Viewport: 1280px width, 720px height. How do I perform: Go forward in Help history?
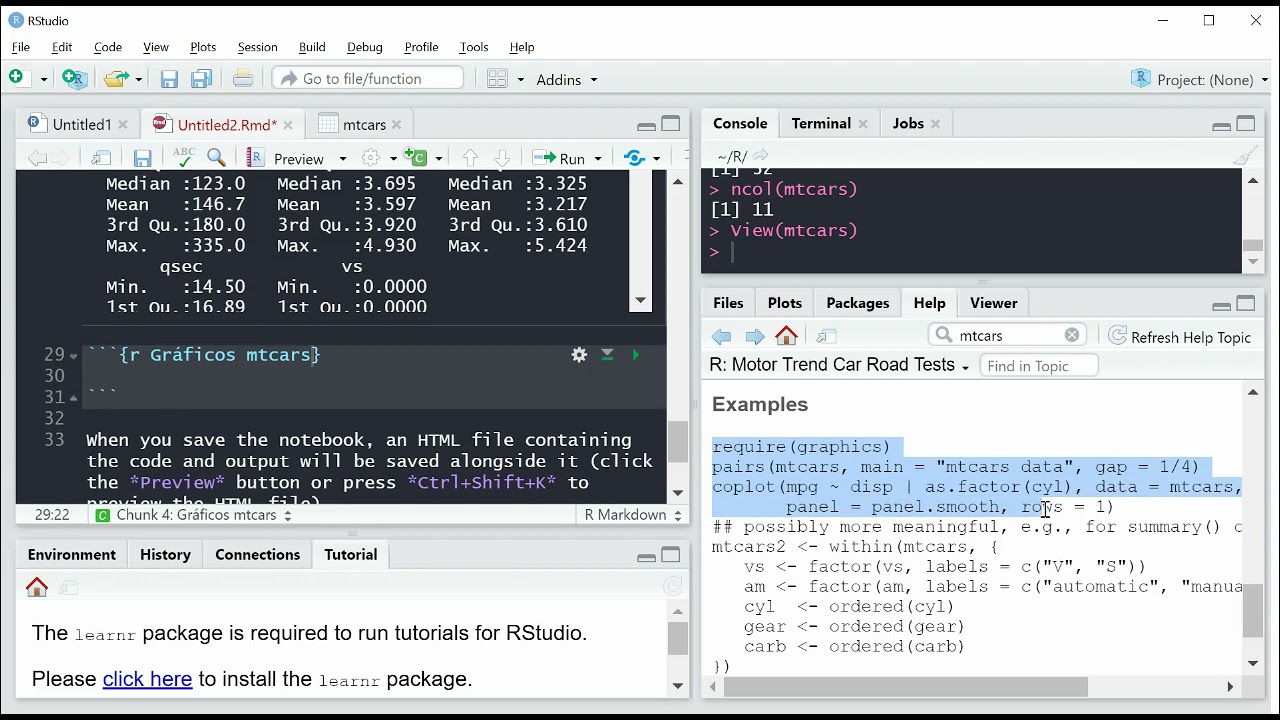(755, 337)
